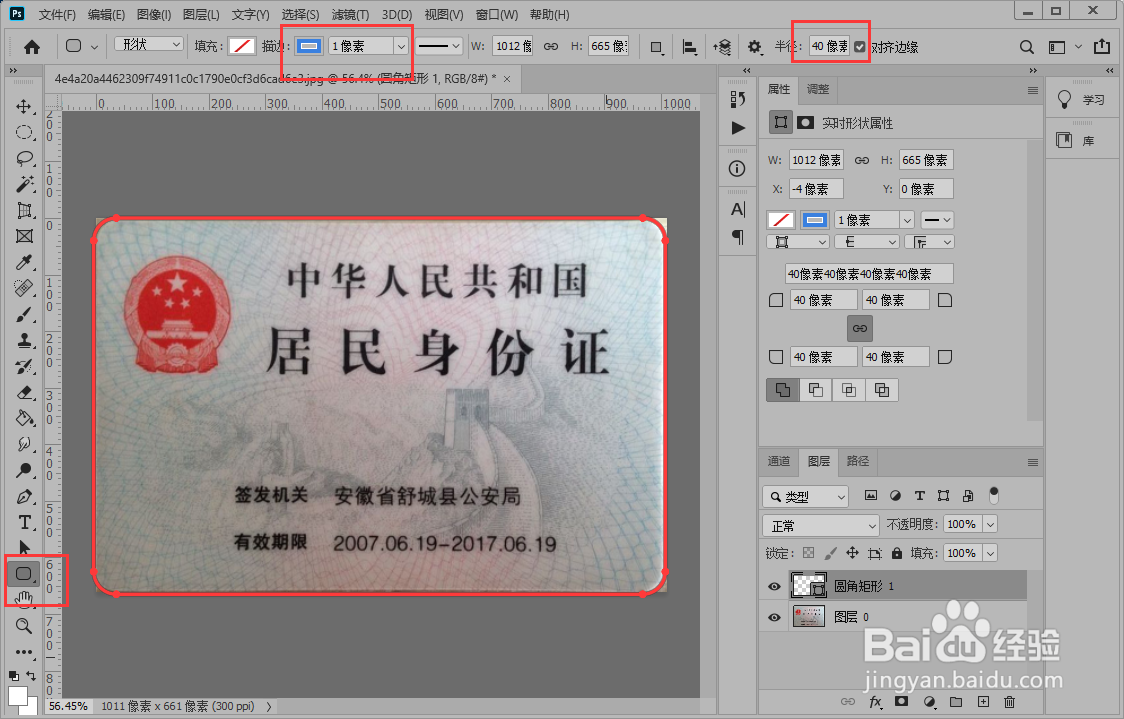Toggle the Align Edges checkbox
Image resolution: width=1124 pixels, height=719 pixels.
coord(859,47)
